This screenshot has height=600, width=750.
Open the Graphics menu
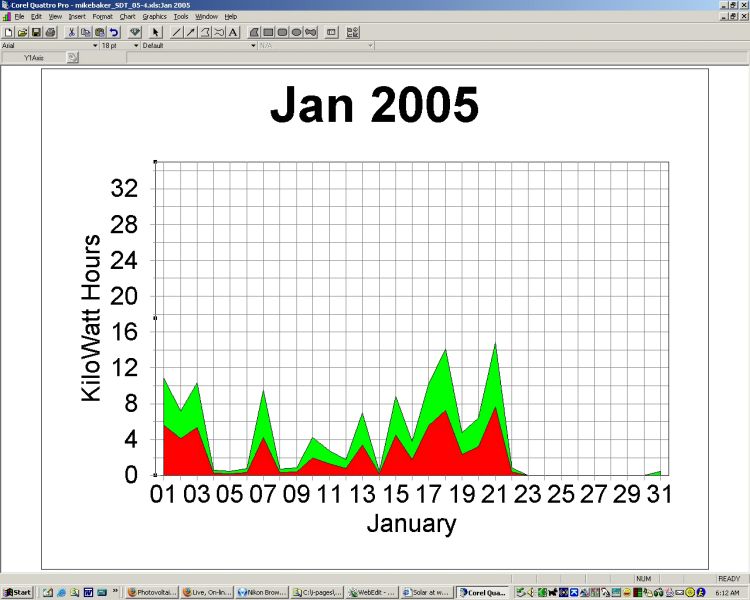click(x=154, y=17)
